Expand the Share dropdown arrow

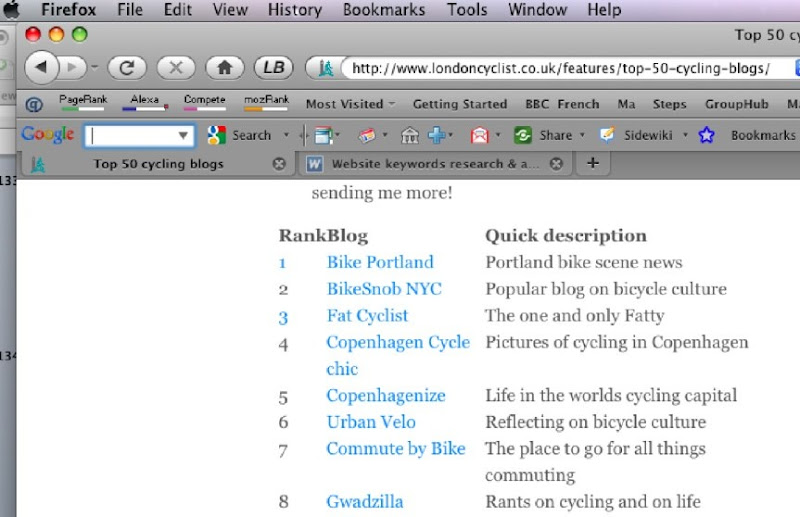pyautogui.click(x=582, y=135)
